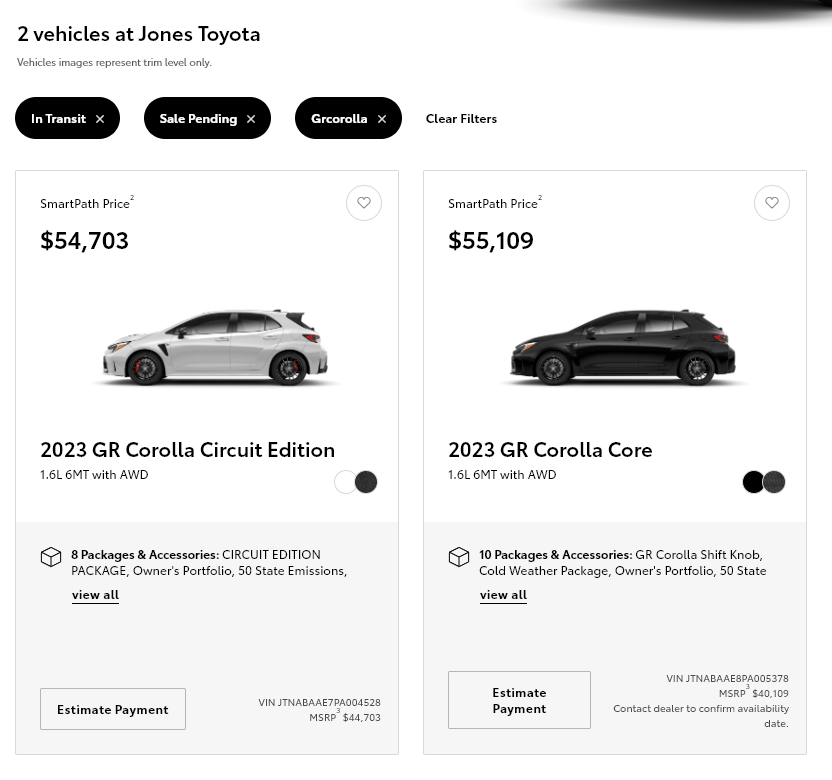Click Estimate Payment for the GR Corolla Core
This screenshot has height=780, width=832.
519,700
